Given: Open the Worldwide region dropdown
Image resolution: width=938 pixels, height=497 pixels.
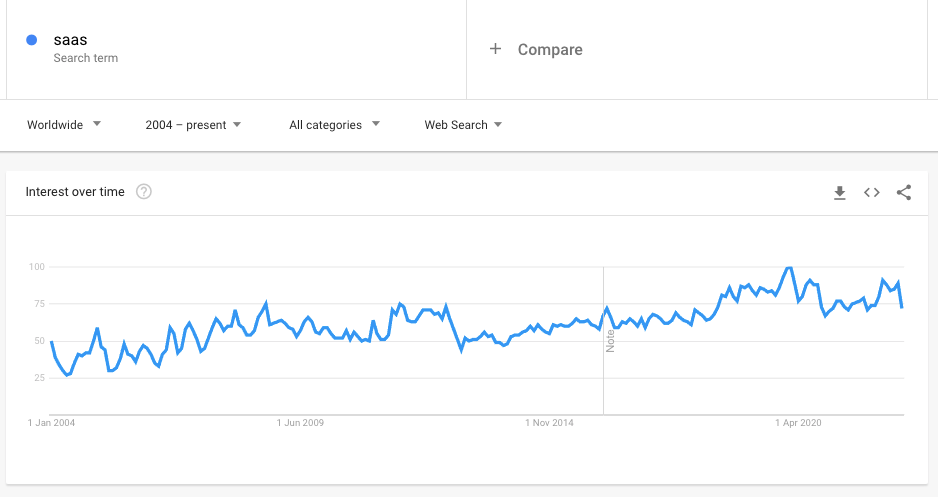Looking at the screenshot, I should [x=64, y=125].
